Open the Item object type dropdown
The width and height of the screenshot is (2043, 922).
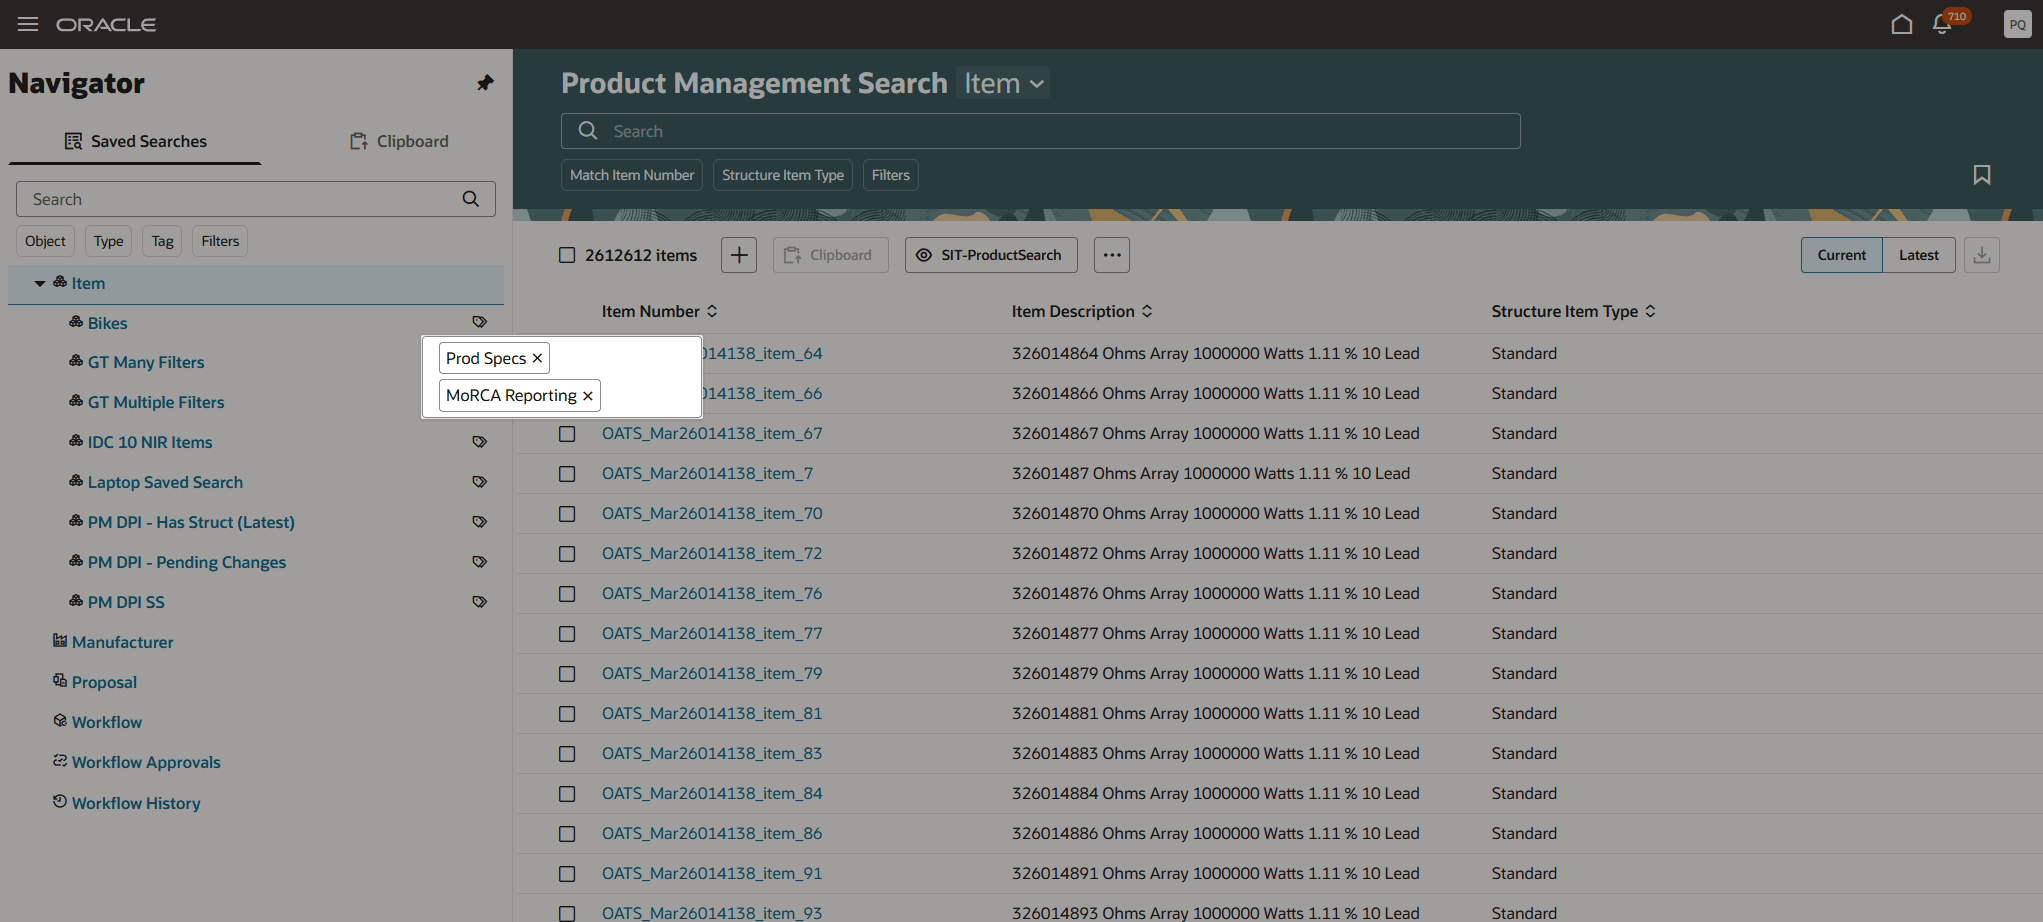1004,83
